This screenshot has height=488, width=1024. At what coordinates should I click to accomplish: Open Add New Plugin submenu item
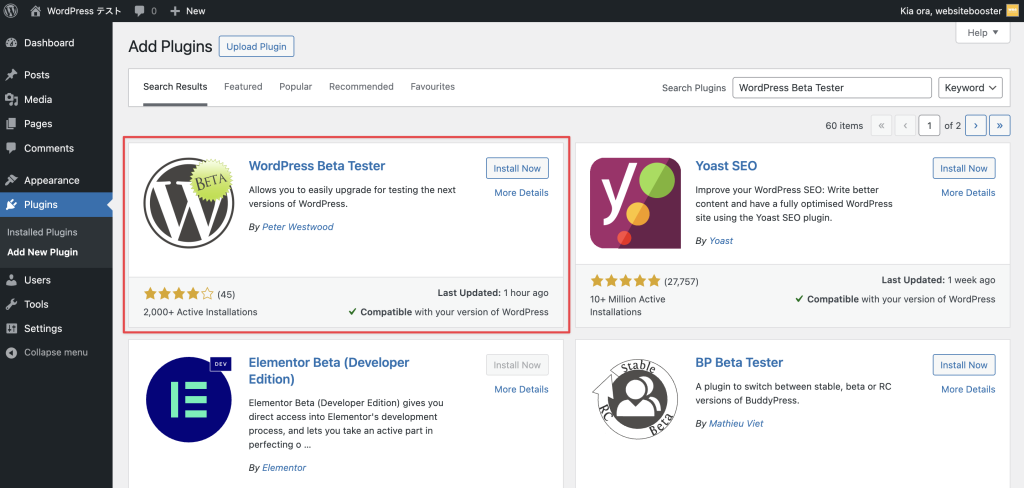click(x=42, y=252)
